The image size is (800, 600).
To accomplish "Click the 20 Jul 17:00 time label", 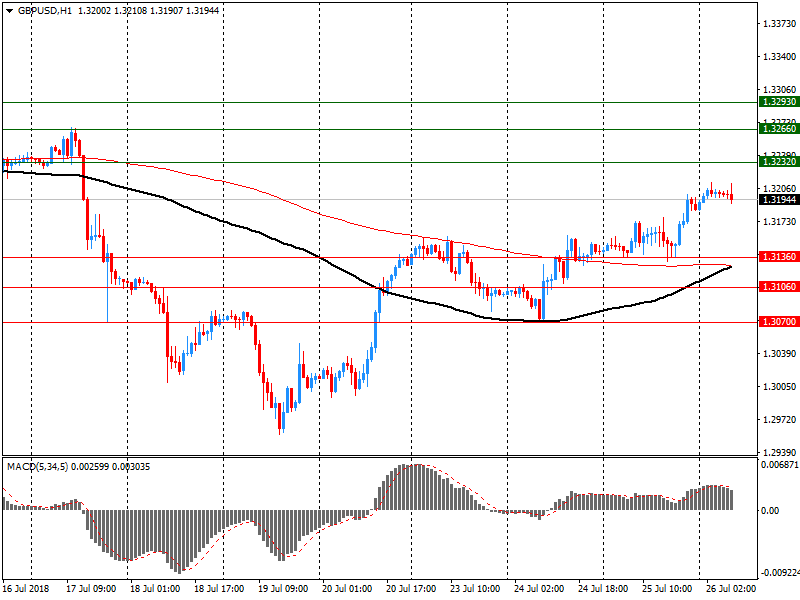I will pyautogui.click(x=411, y=589).
